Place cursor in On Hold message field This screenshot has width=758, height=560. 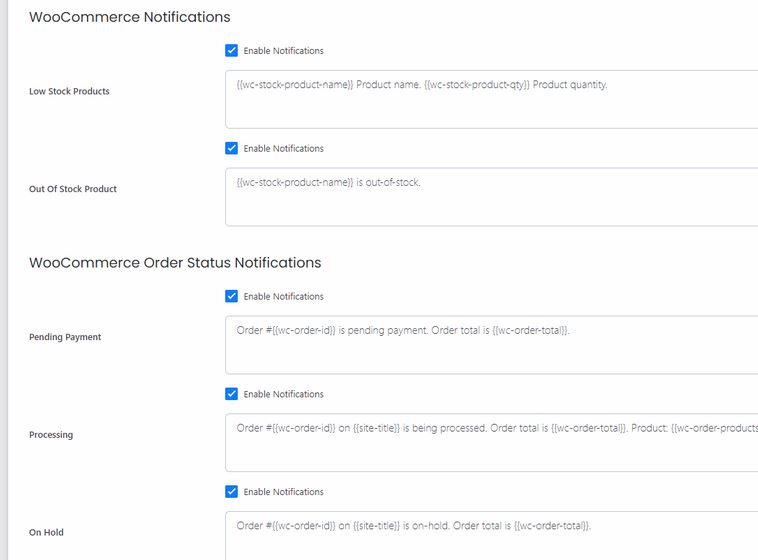pyautogui.click(x=492, y=536)
